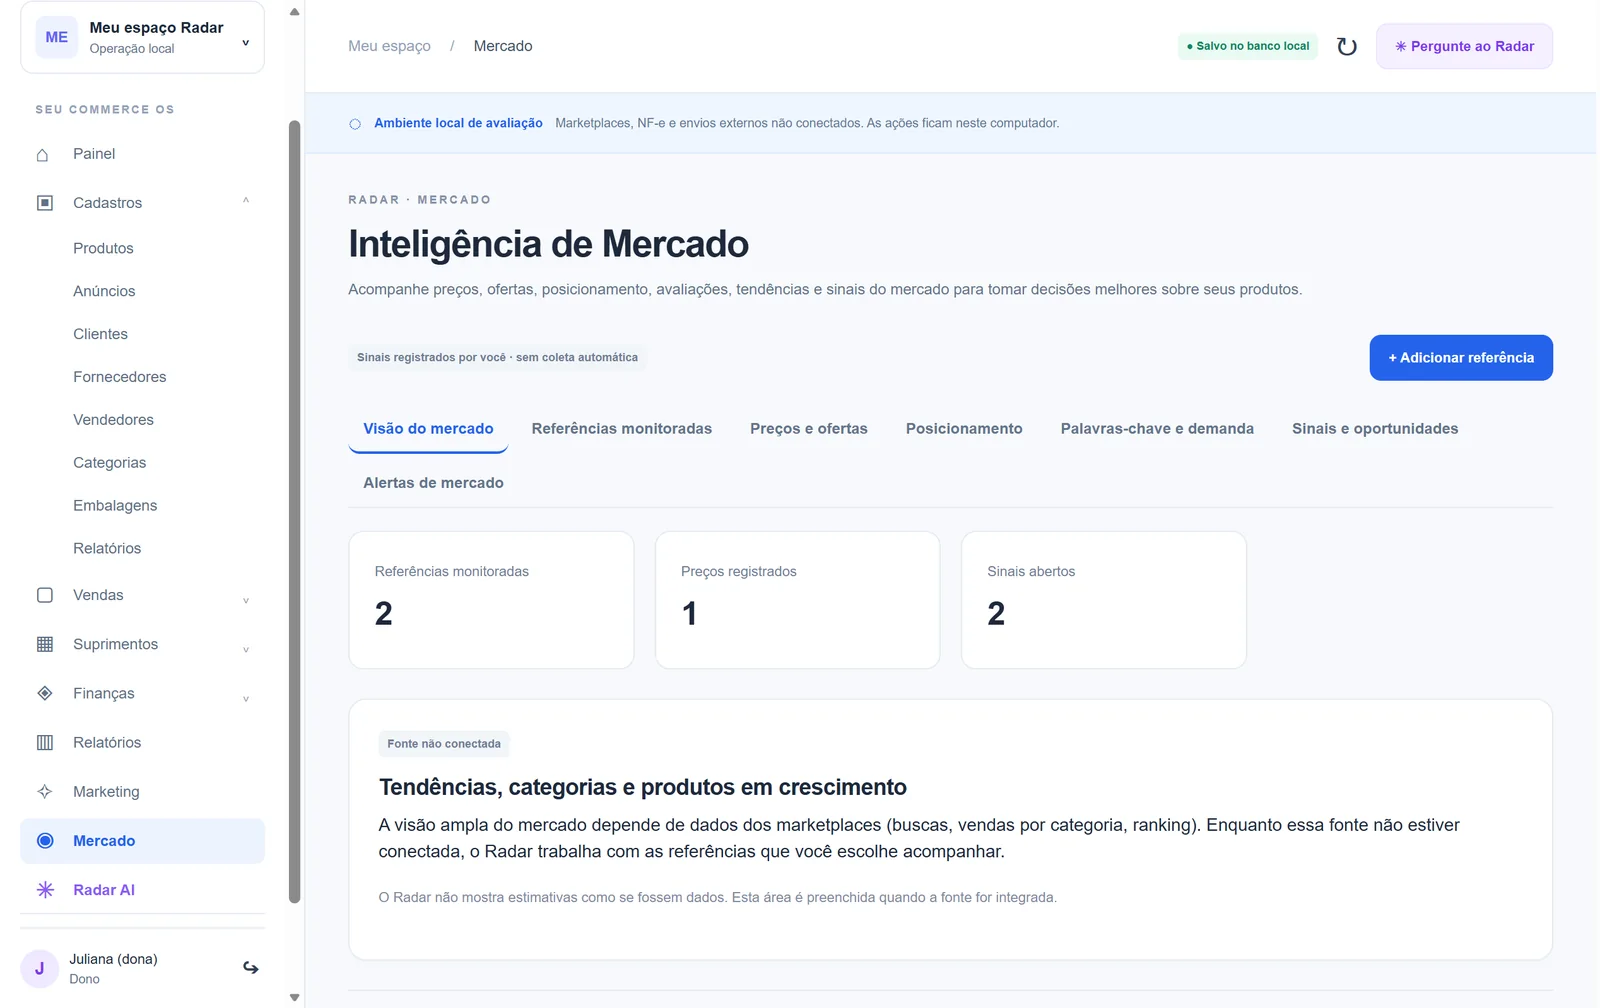Click the Vendas square icon
Viewport: 1600px width, 1008px height.
pos(45,595)
